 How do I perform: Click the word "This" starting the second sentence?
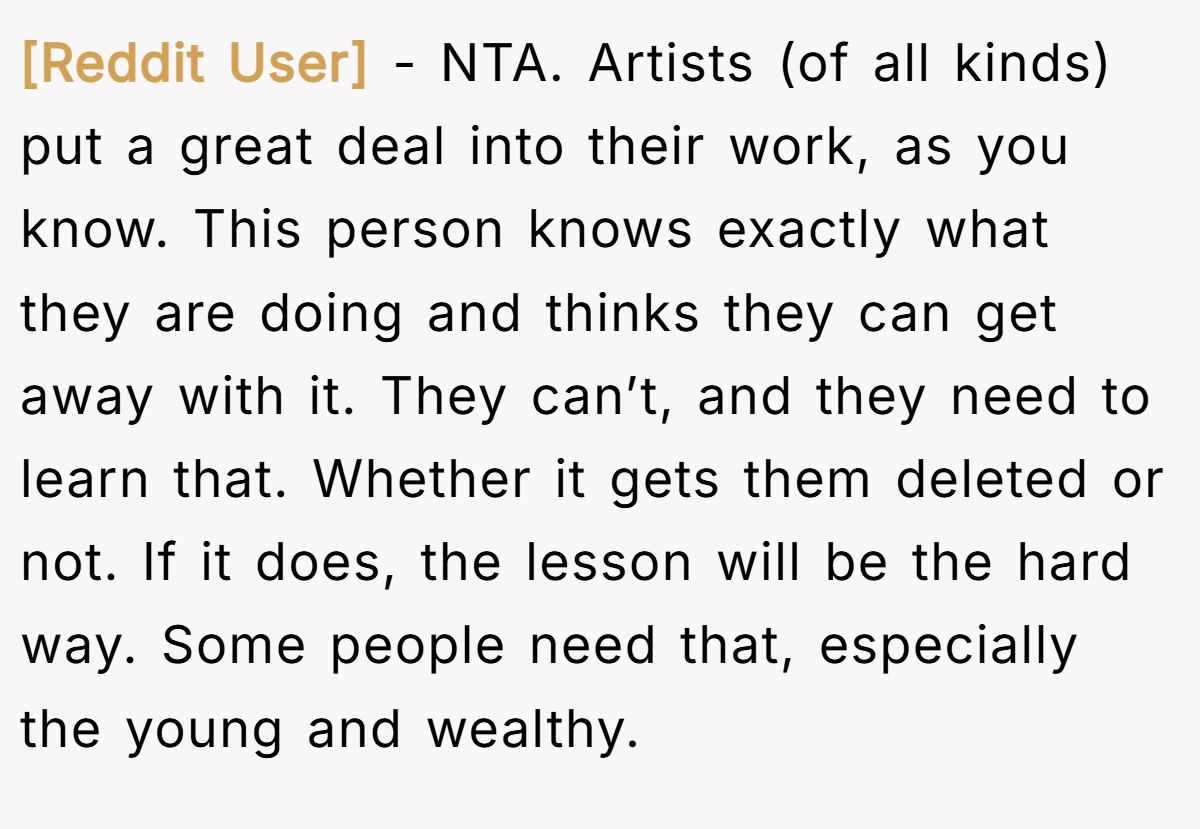pos(247,231)
